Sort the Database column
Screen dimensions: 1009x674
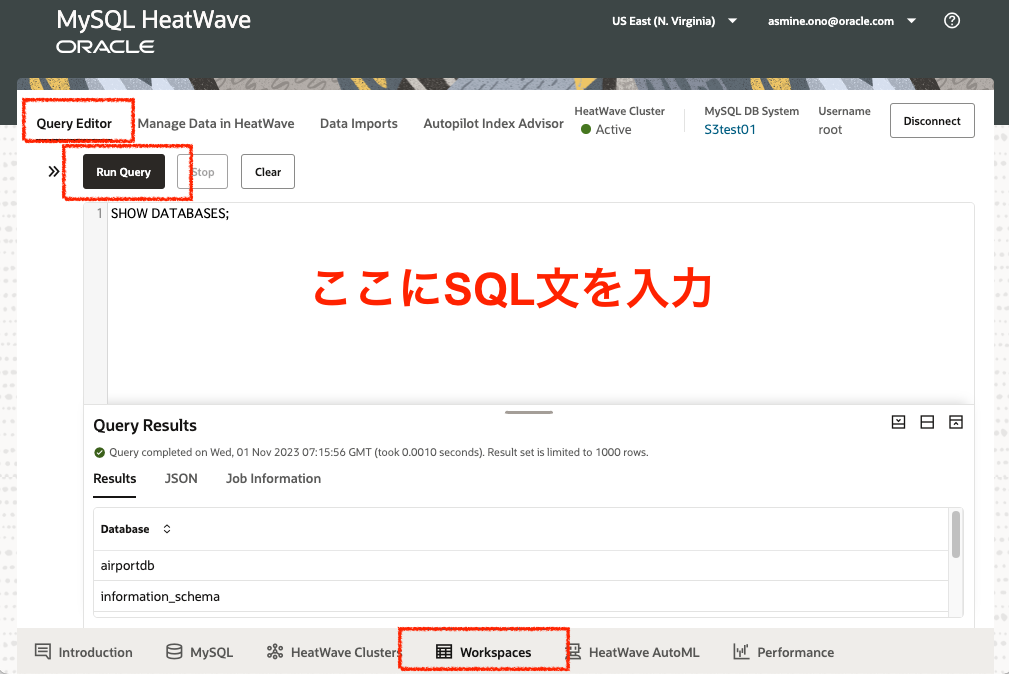tap(167, 529)
